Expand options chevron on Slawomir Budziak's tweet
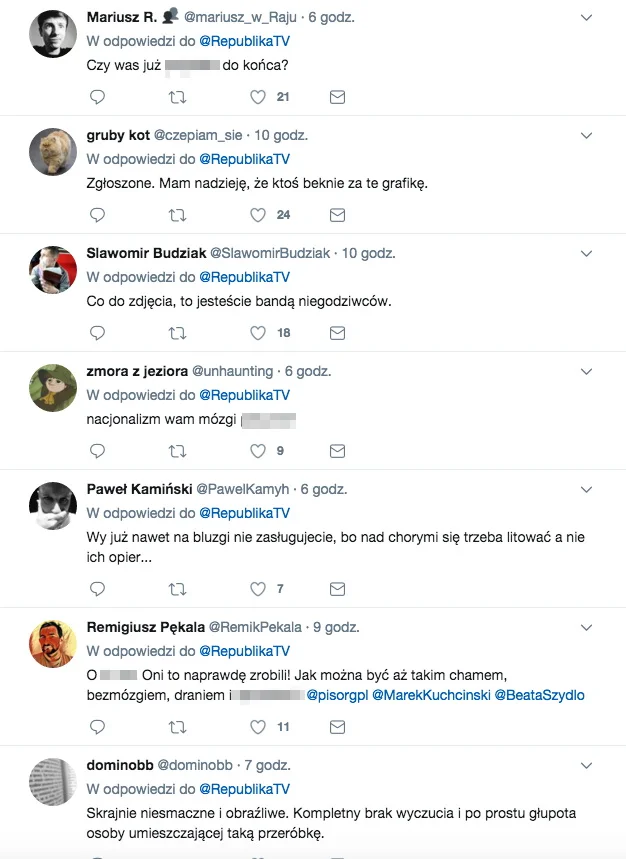Viewport: 626px width, 859px height. click(x=586, y=254)
